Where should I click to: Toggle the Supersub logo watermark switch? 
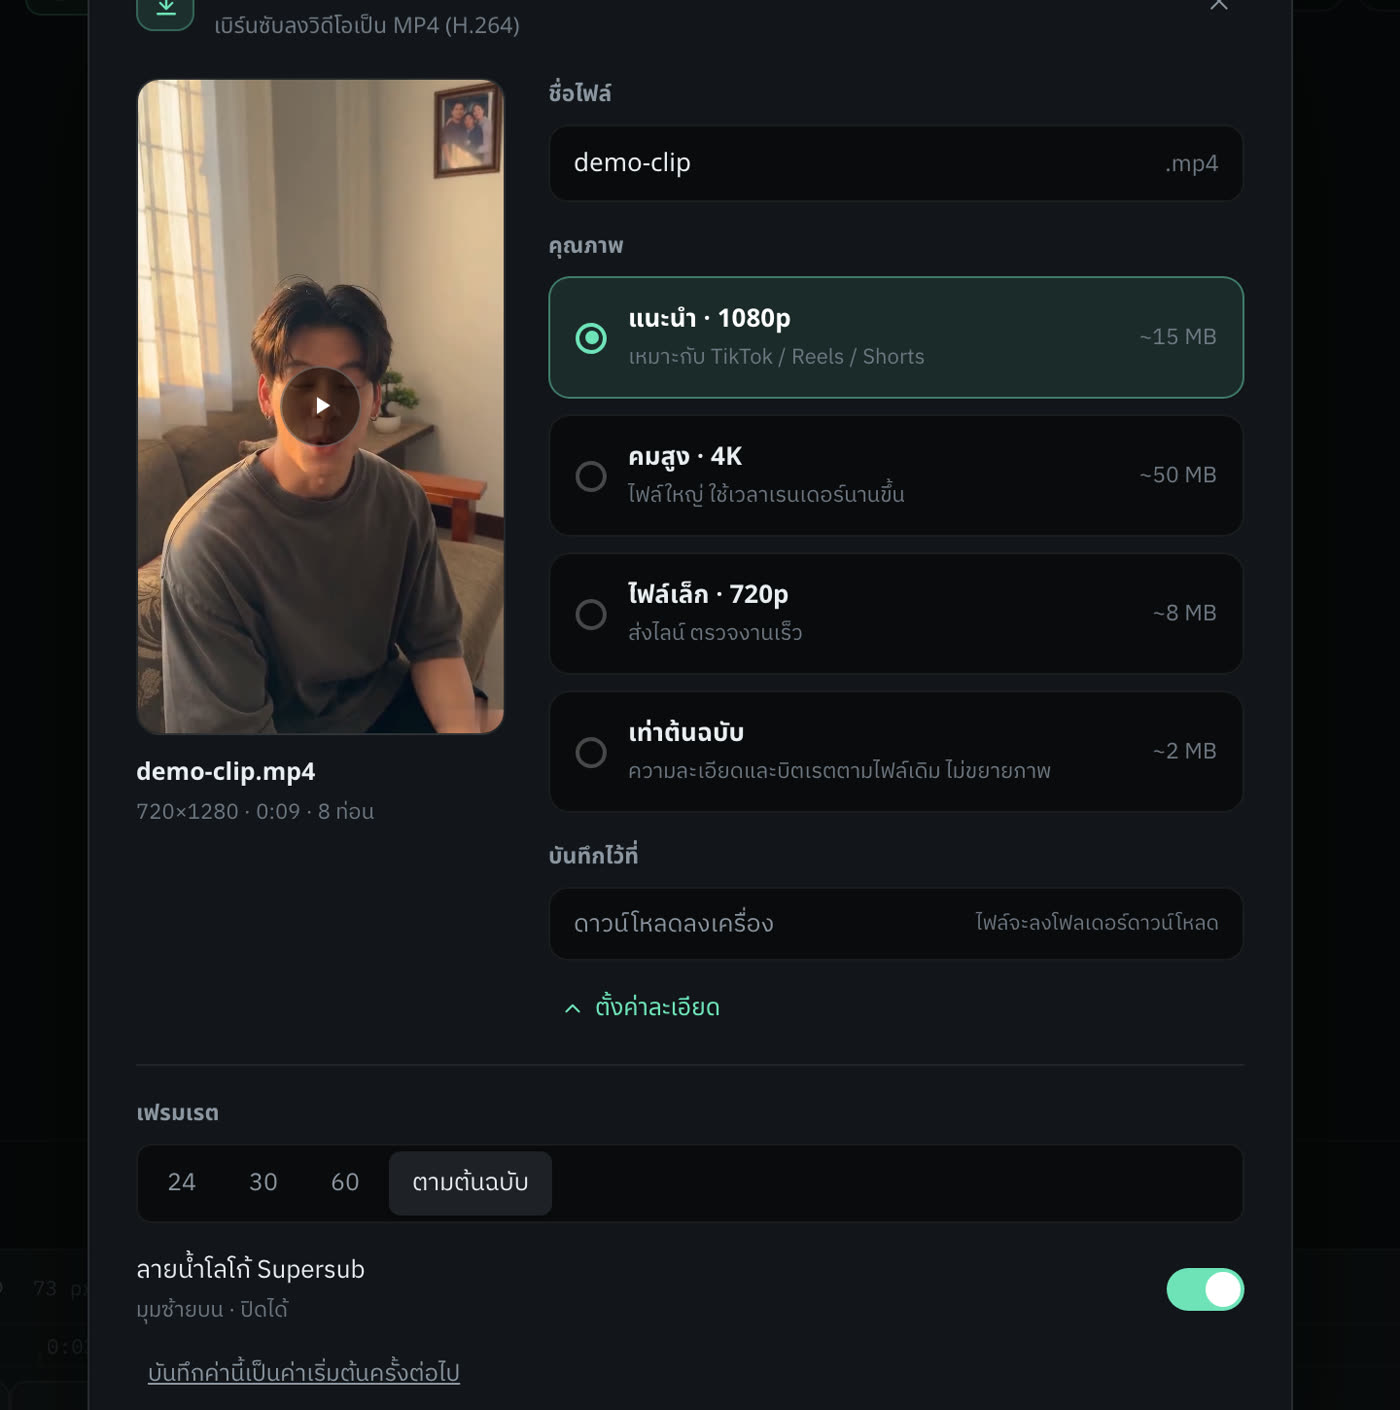coord(1205,1289)
